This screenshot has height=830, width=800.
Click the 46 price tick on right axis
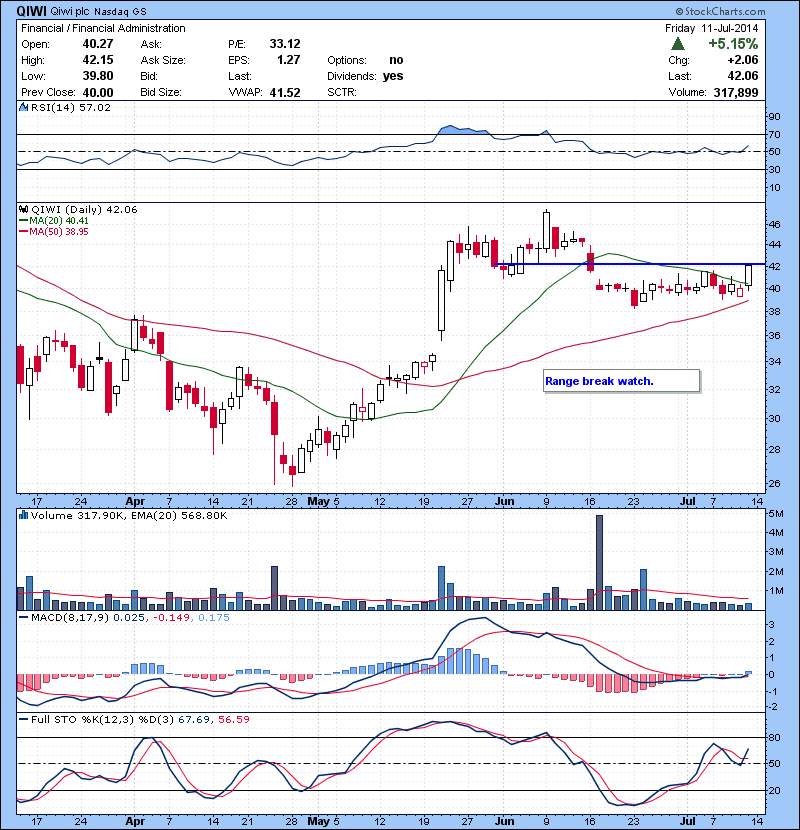tap(774, 224)
